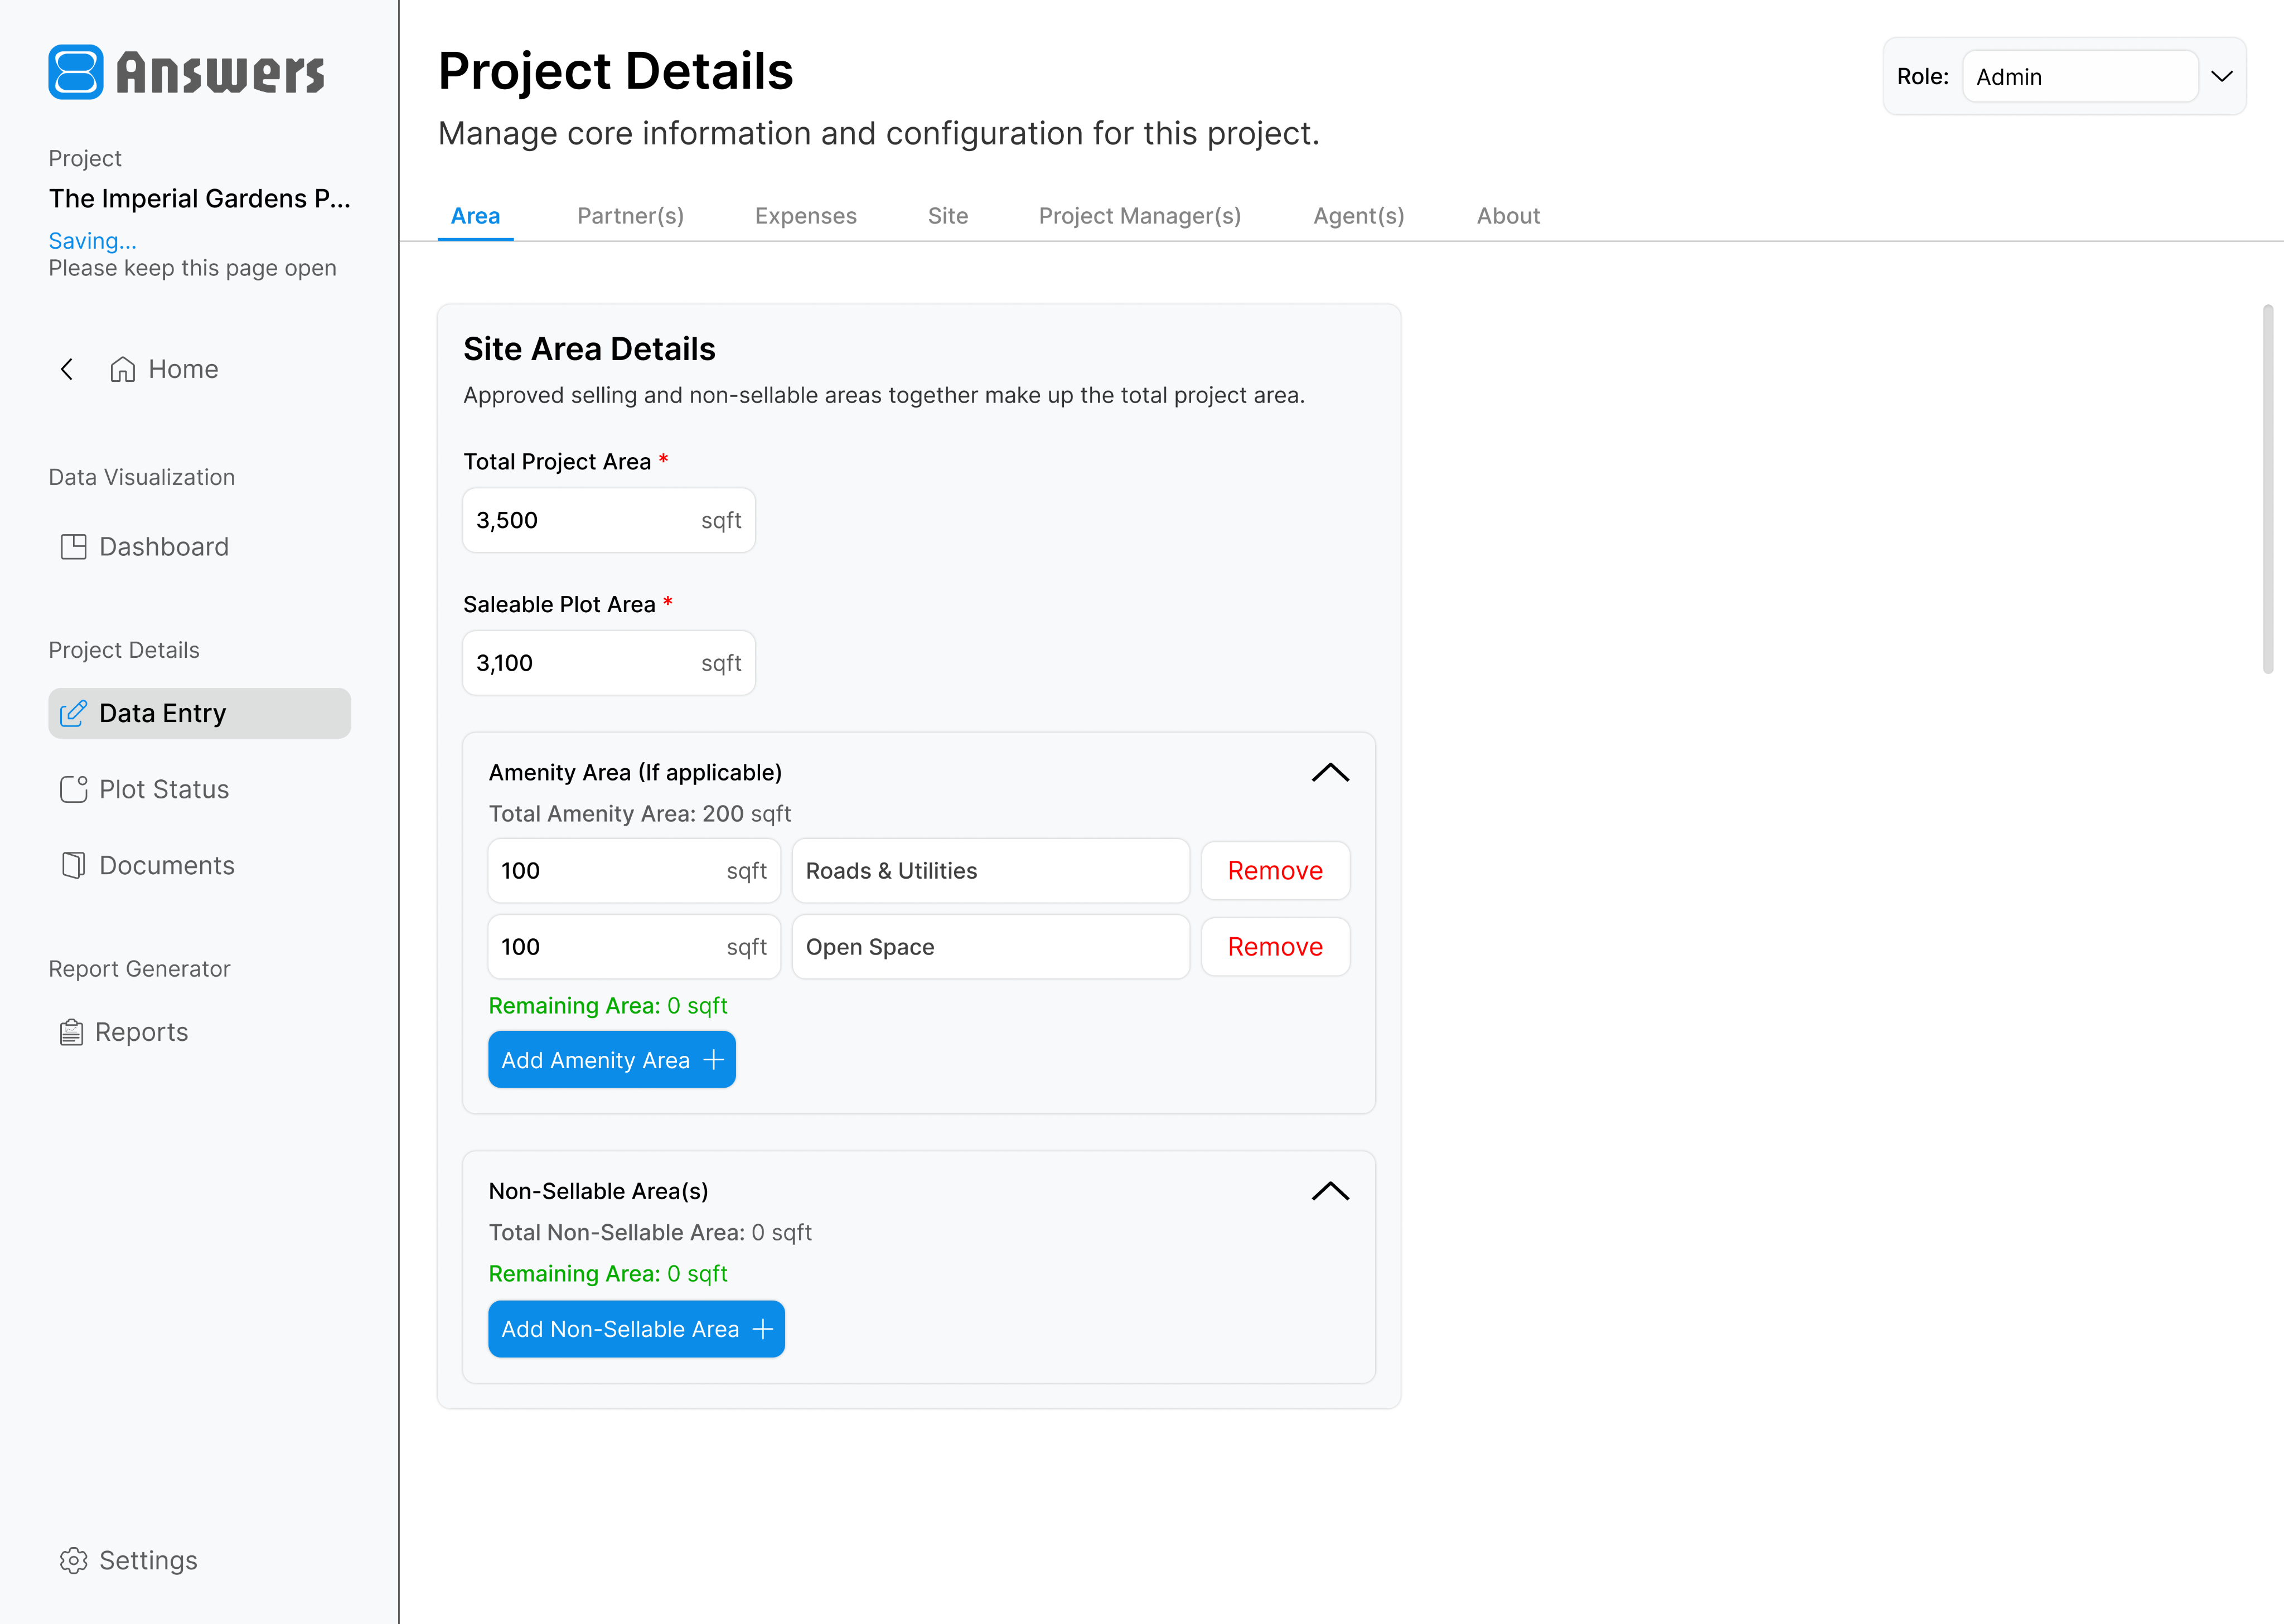Click the Settings gear icon
The height and width of the screenshot is (1624, 2284).
pos(74,1560)
